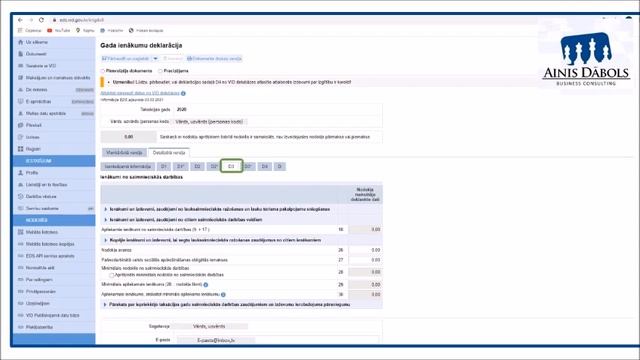Open VID Publiskojamā datu bāze in sidebar
This screenshot has width=640, height=360.
pos(54,315)
